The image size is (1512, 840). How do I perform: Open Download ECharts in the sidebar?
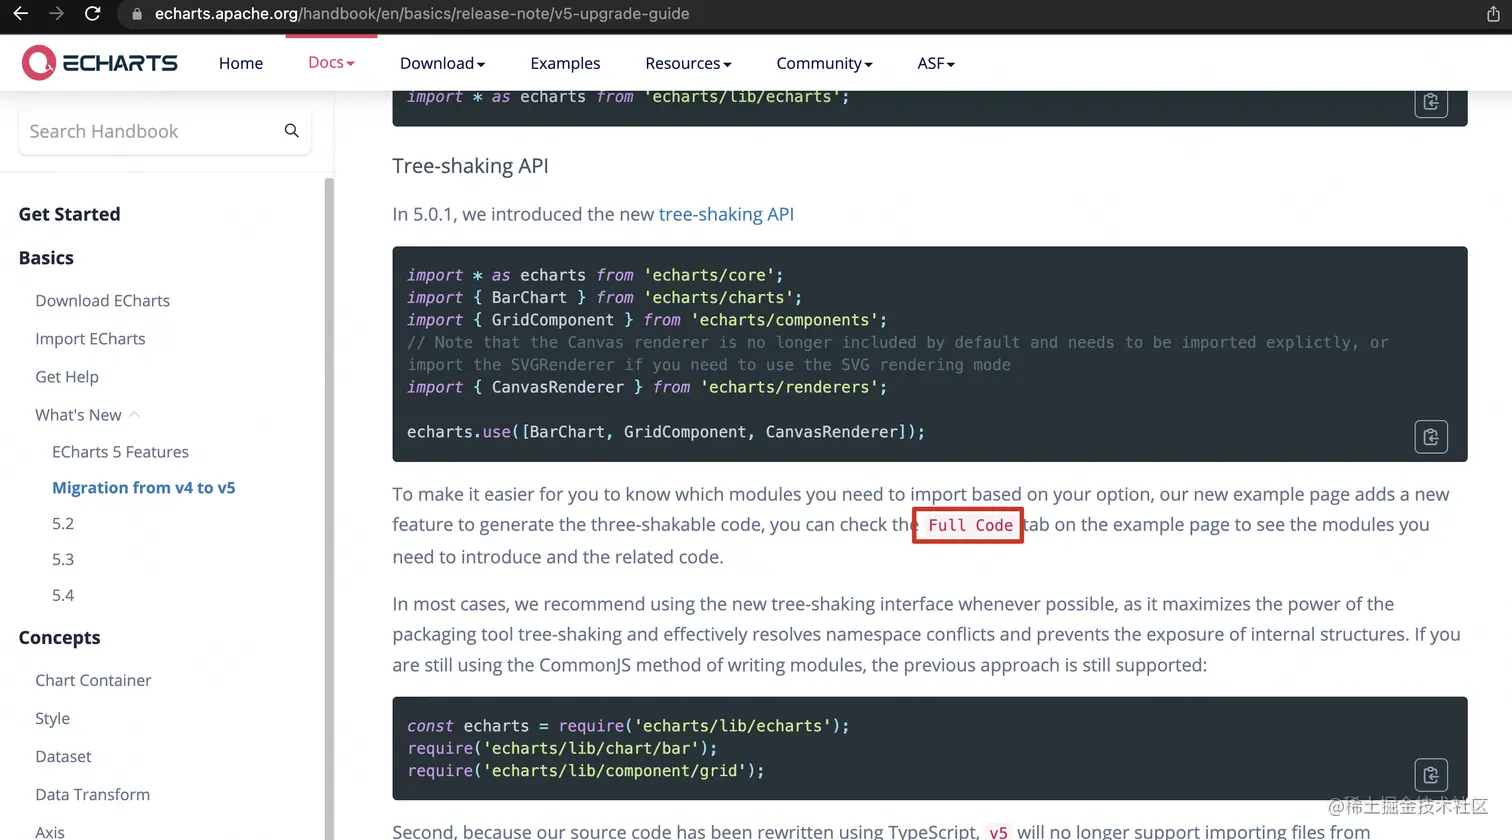click(x=102, y=301)
